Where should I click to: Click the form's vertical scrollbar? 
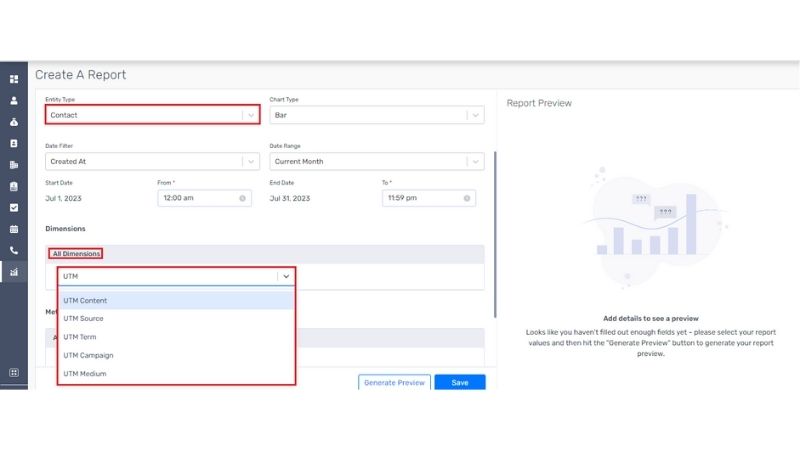pyautogui.click(x=495, y=234)
